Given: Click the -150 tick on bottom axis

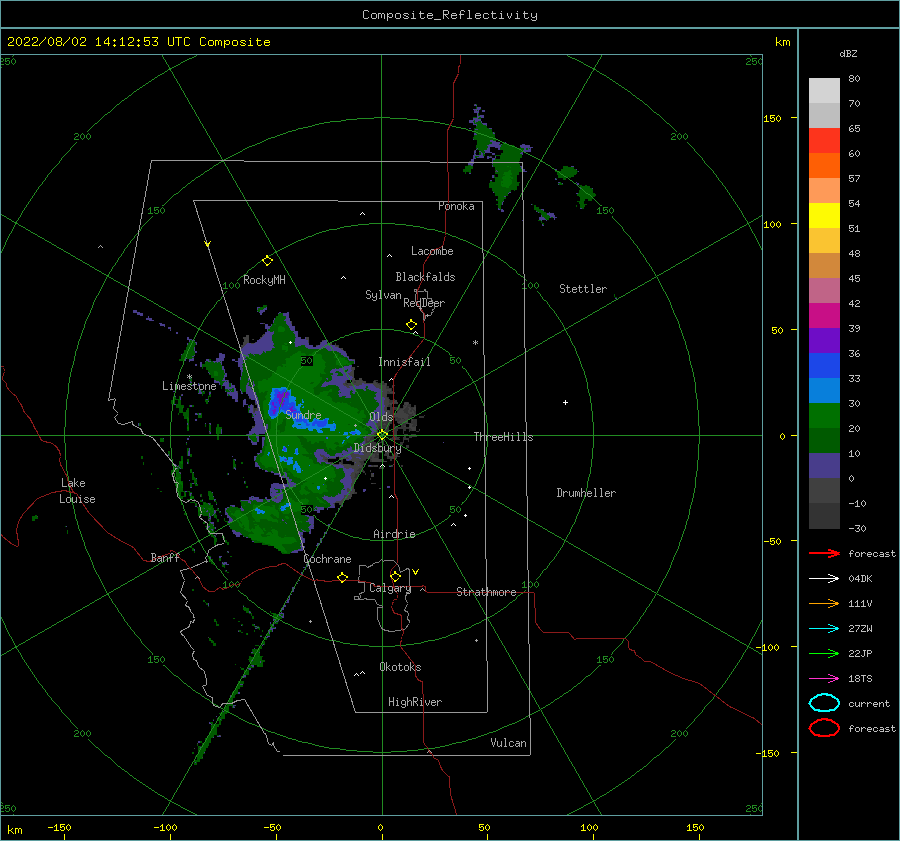Looking at the screenshot, I should click(x=59, y=827).
